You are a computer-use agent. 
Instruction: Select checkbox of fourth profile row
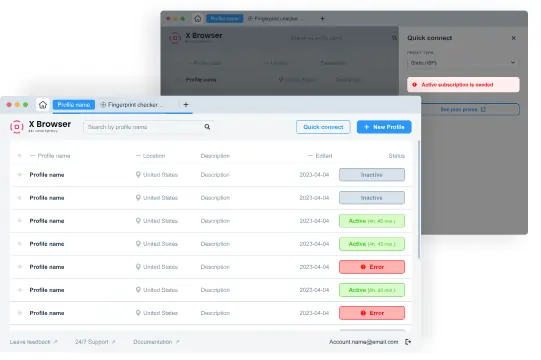pos(20,244)
